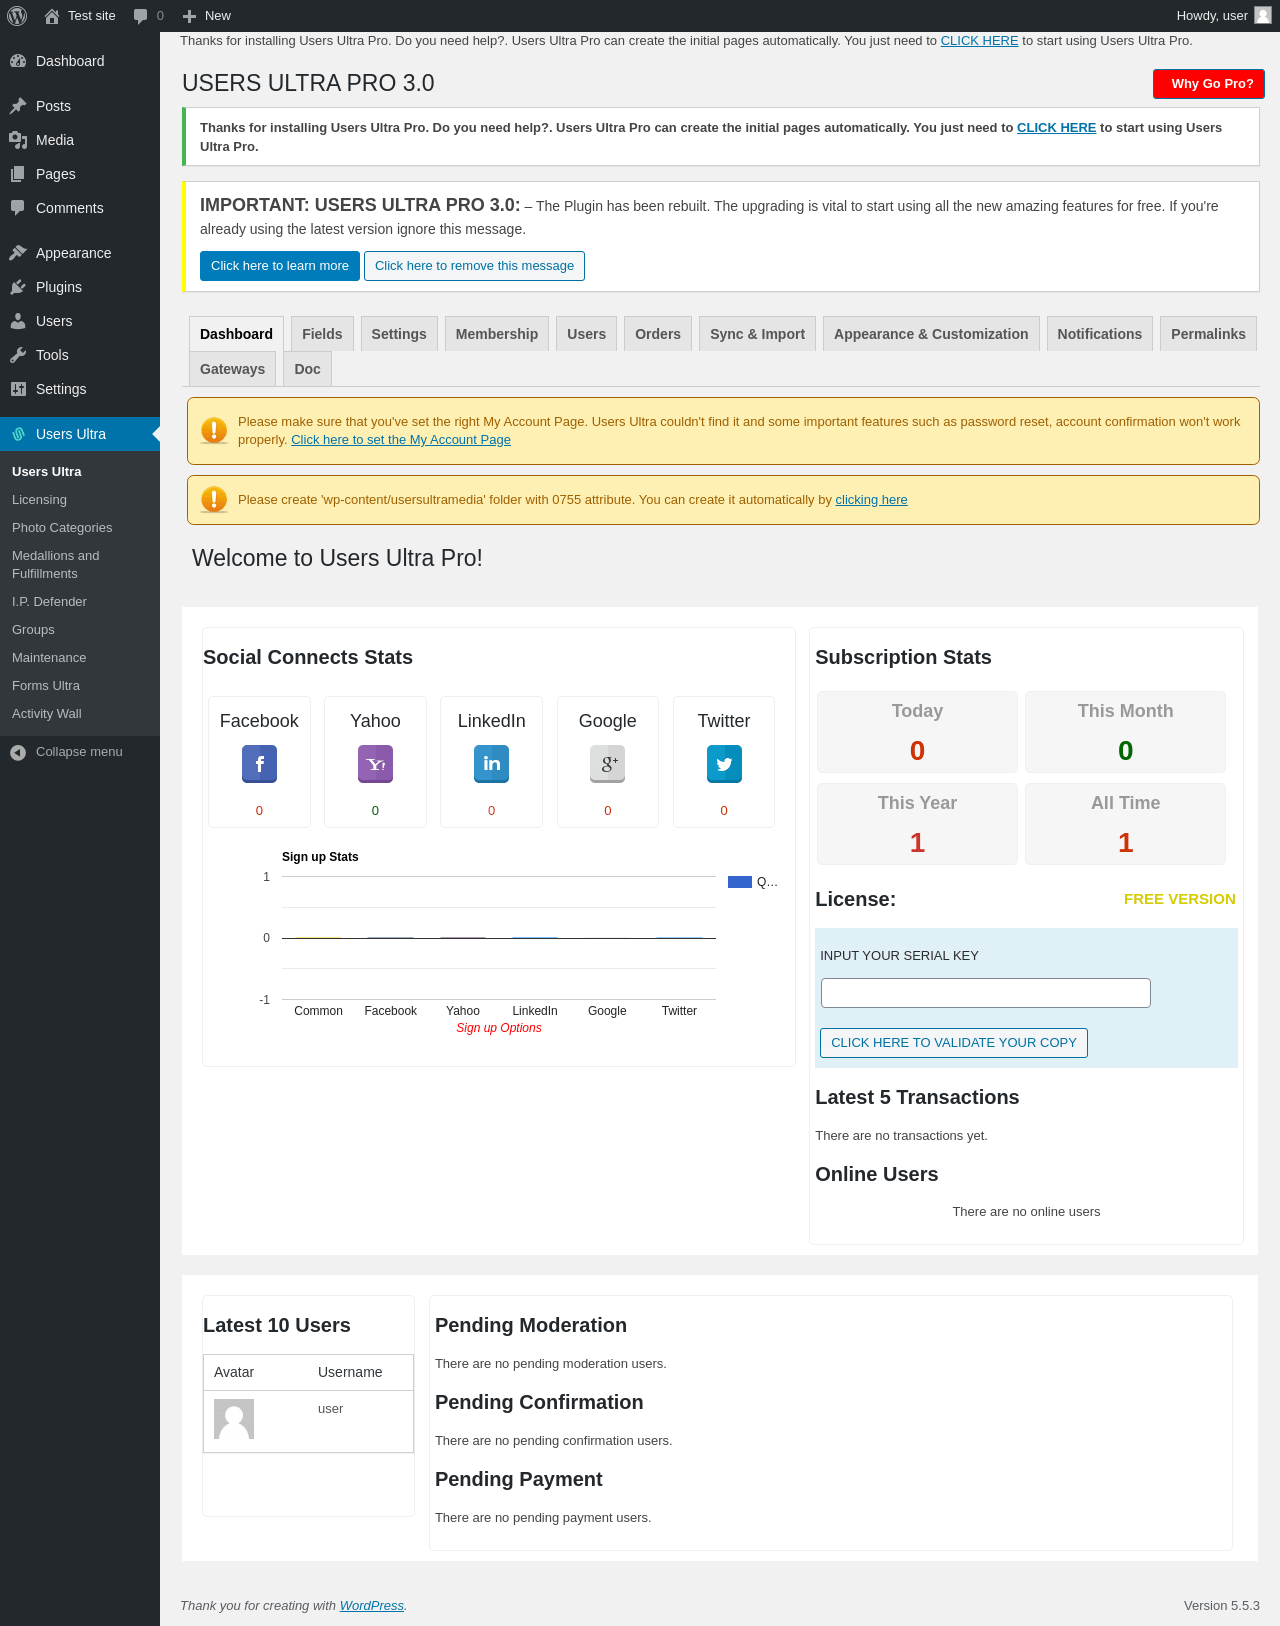Image resolution: width=1280 pixels, height=1626 pixels.
Task: Open the comments bubble icon in the admin bar
Action: (x=140, y=16)
